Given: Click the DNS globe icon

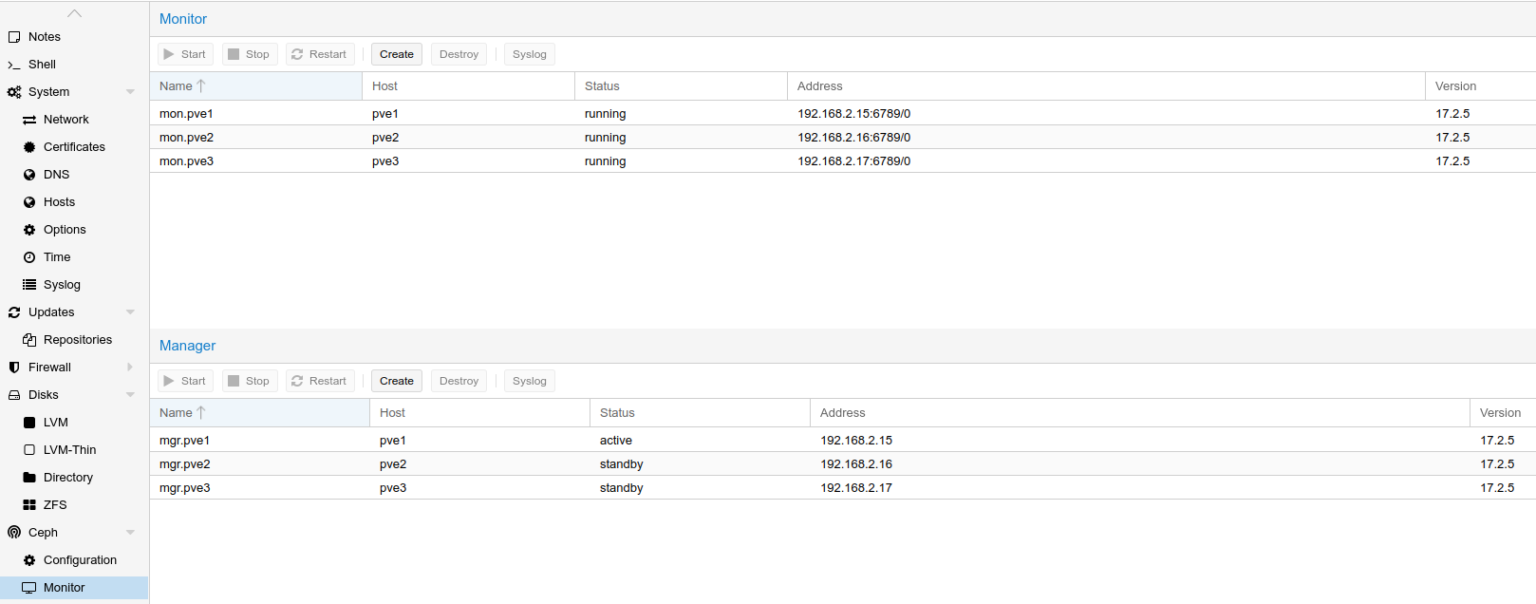Looking at the screenshot, I should (x=32, y=174).
